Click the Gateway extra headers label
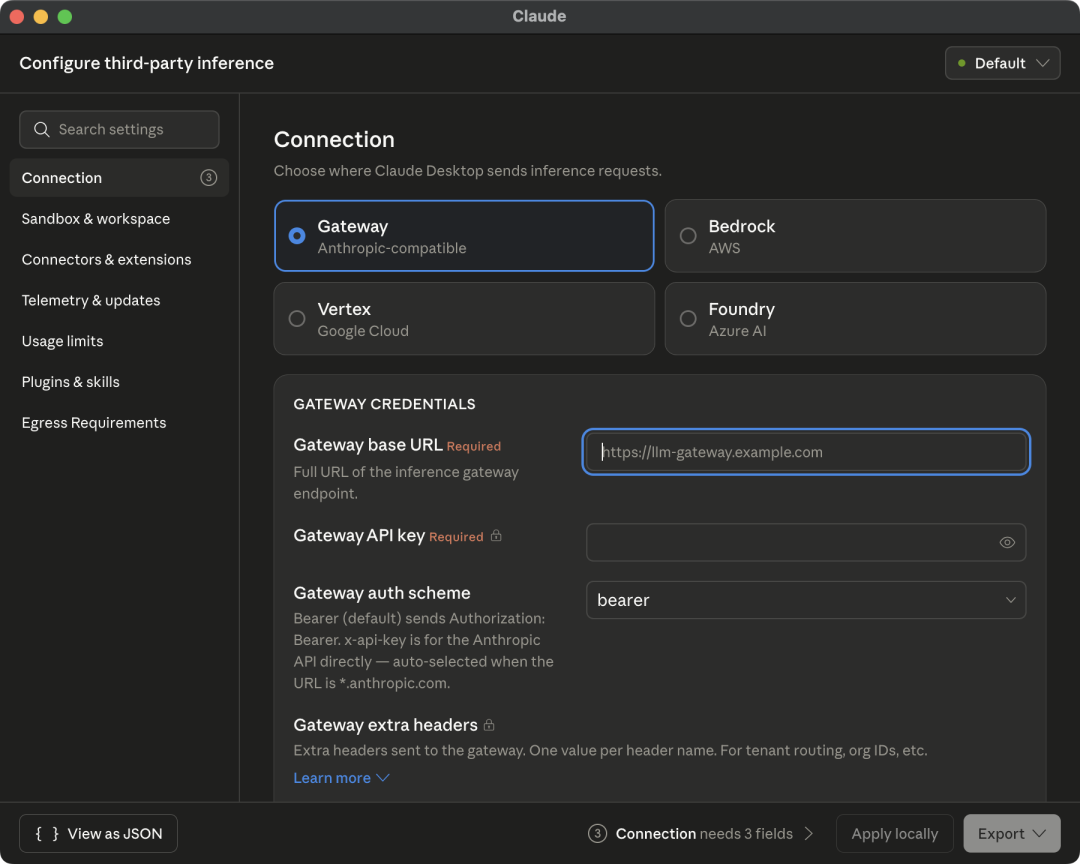The height and width of the screenshot is (864, 1080). click(x=385, y=725)
